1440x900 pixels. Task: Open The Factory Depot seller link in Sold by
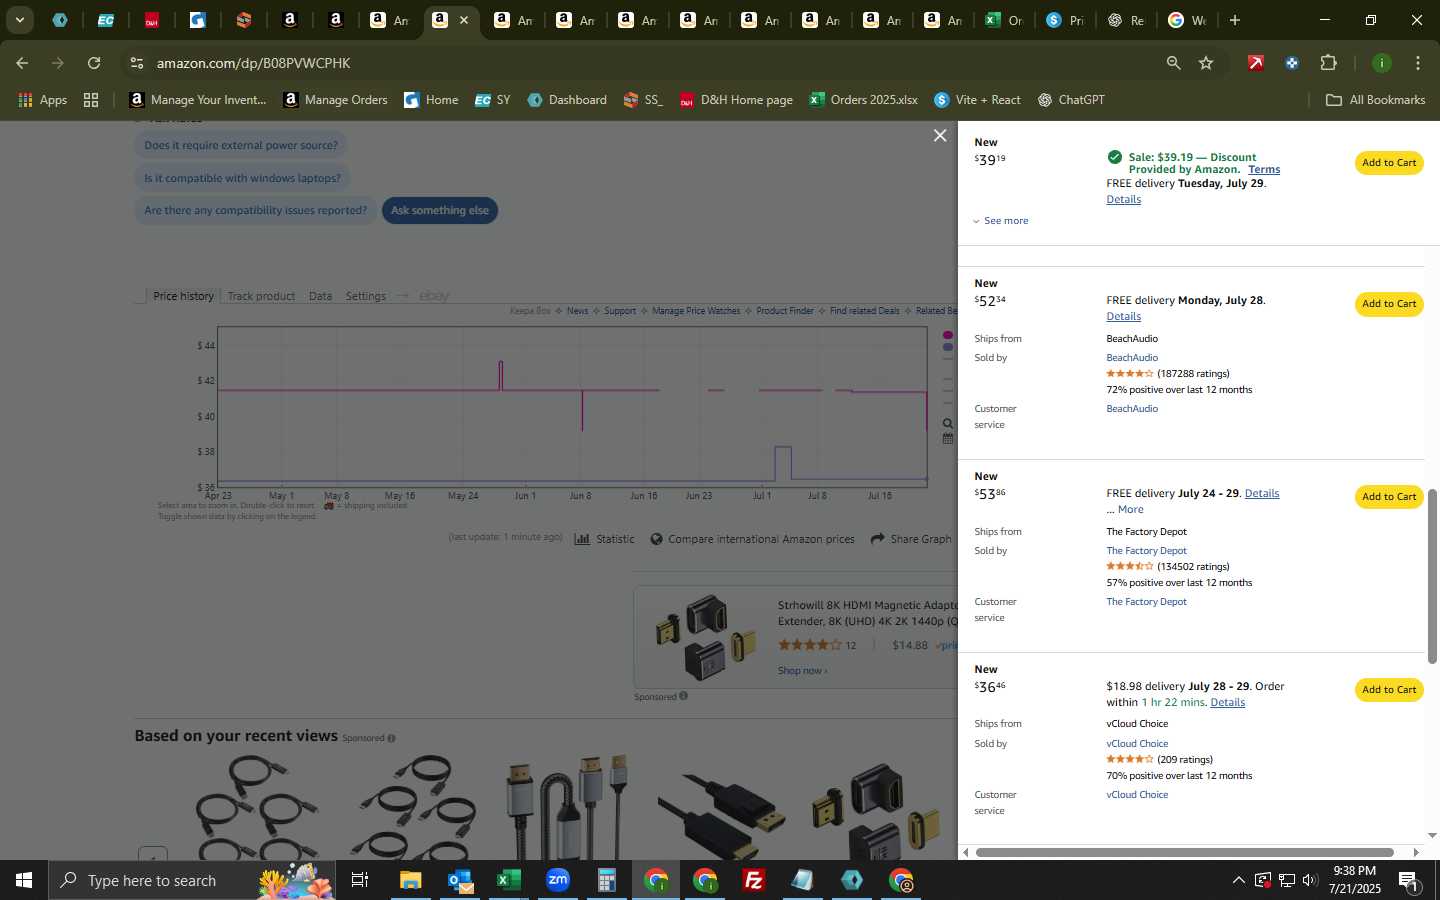click(x=1146, y=551)
